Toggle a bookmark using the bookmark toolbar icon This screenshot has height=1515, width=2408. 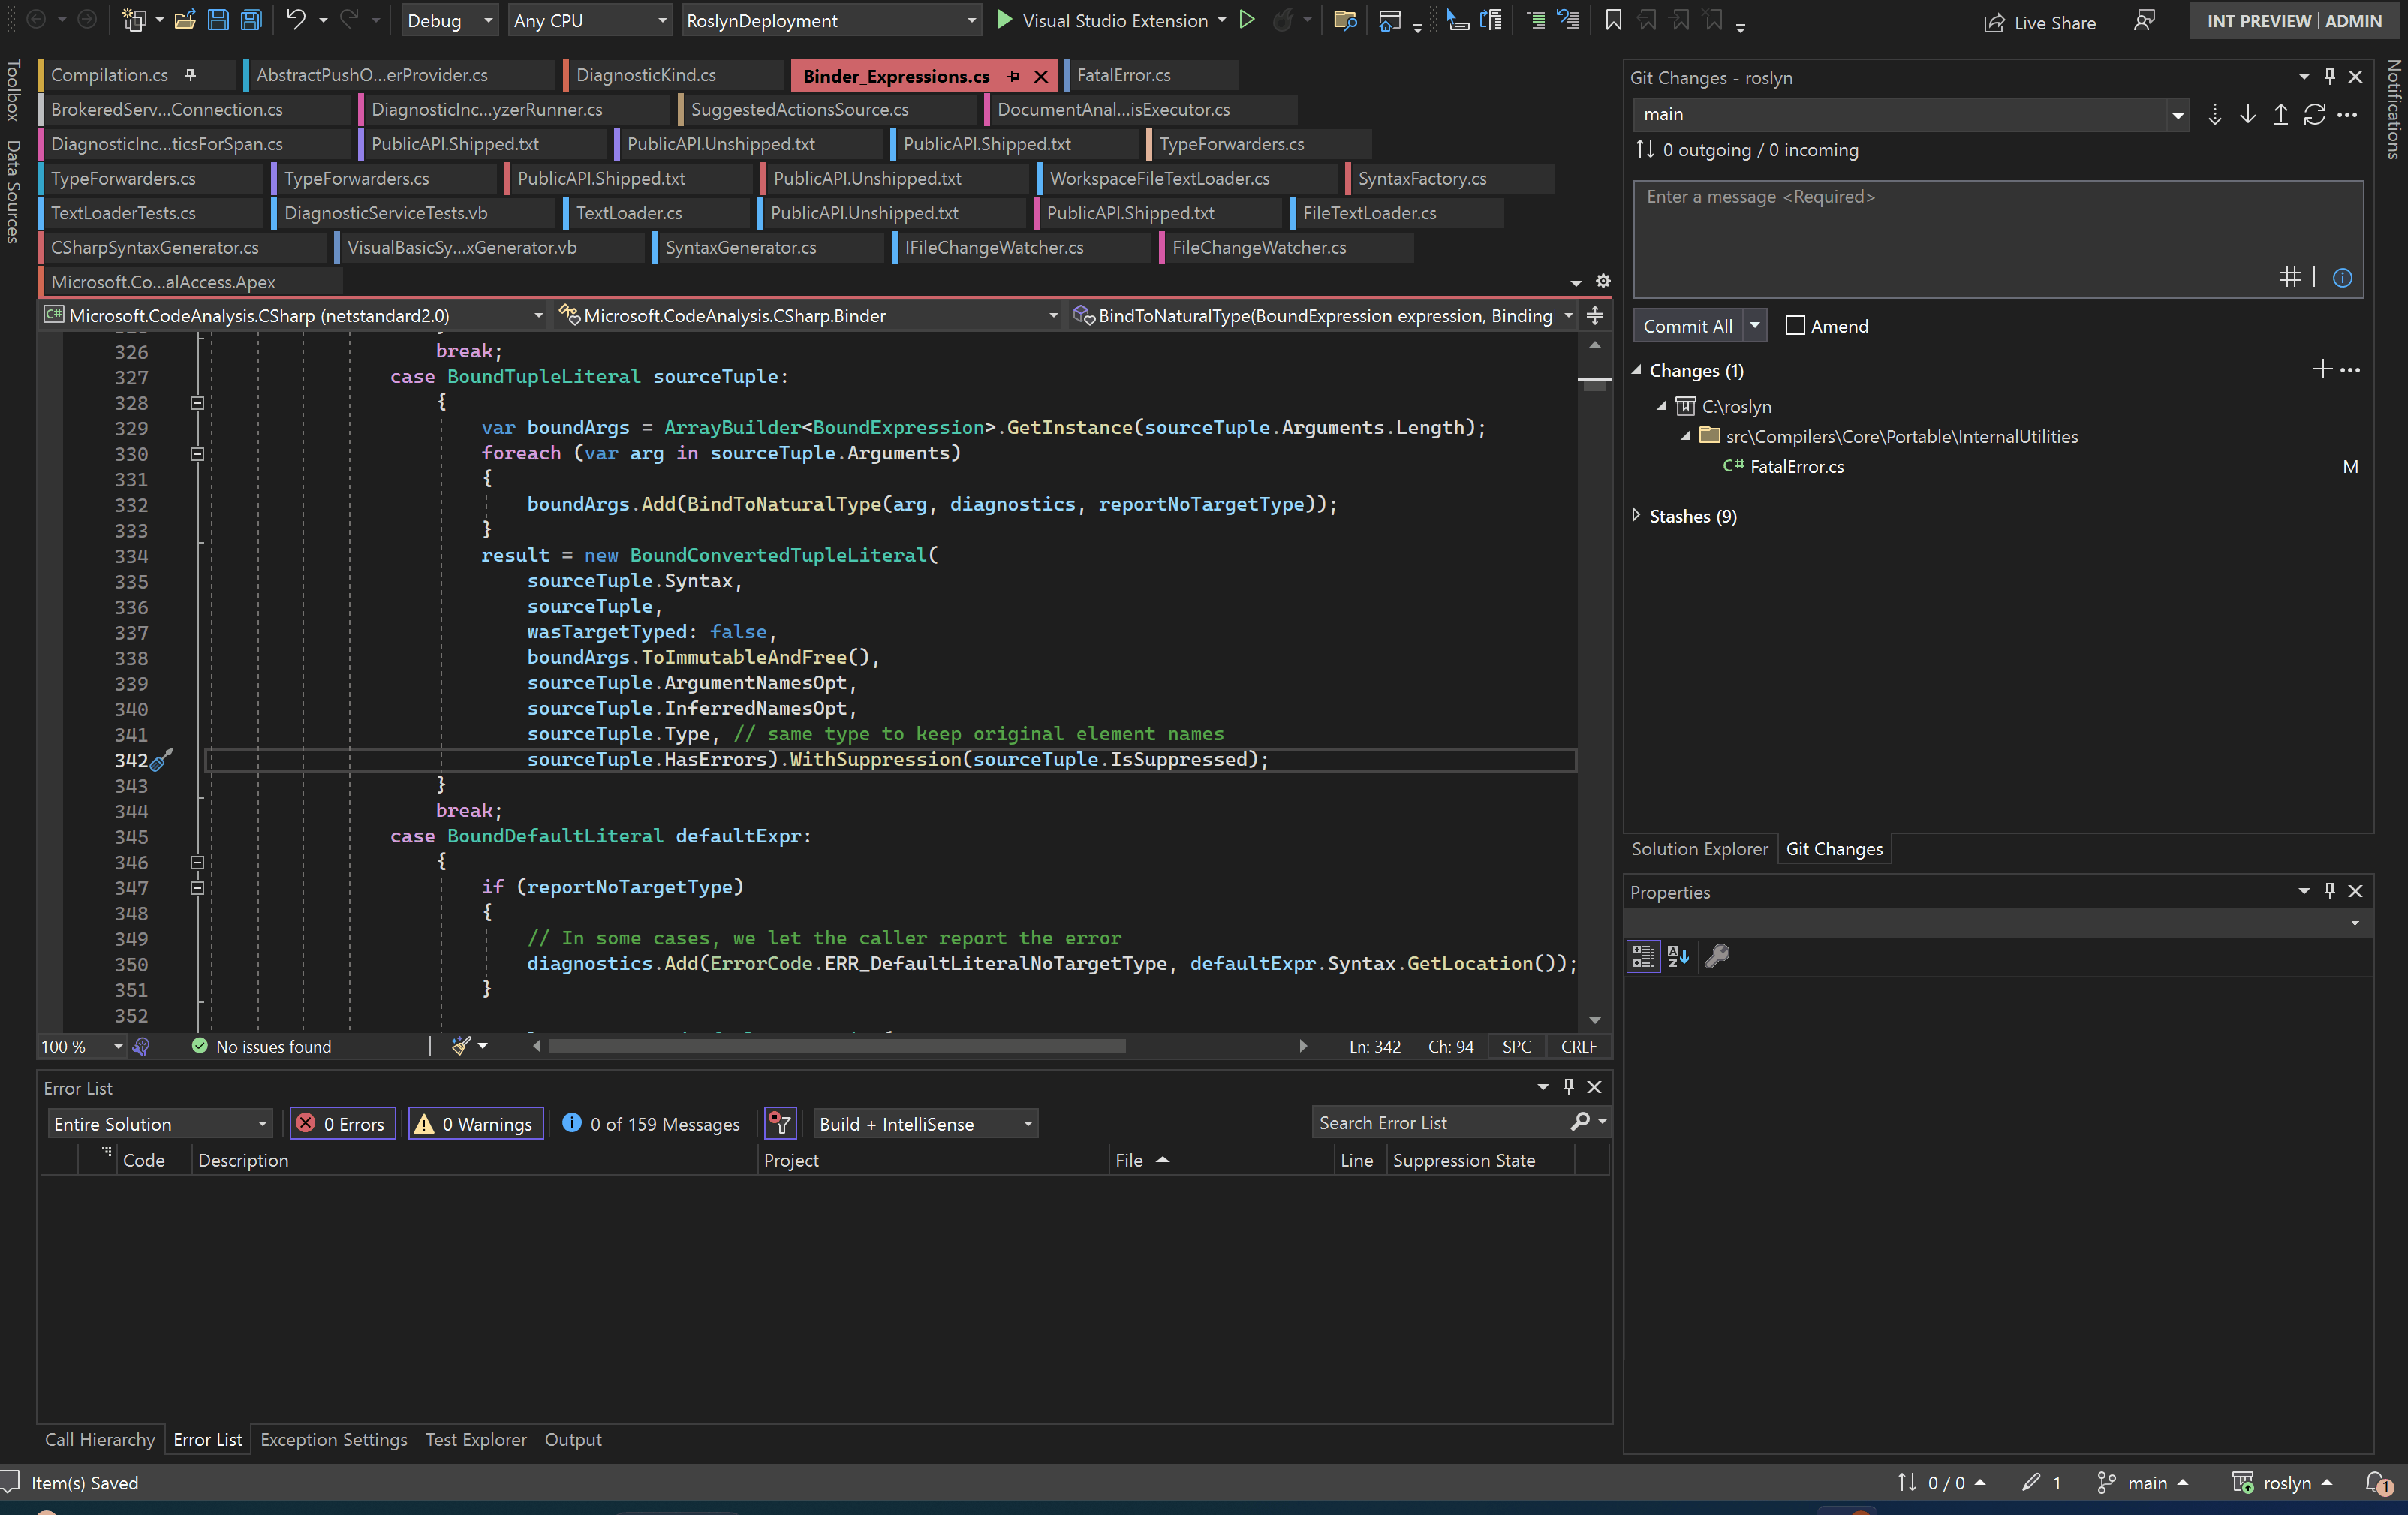point(1612,20)
